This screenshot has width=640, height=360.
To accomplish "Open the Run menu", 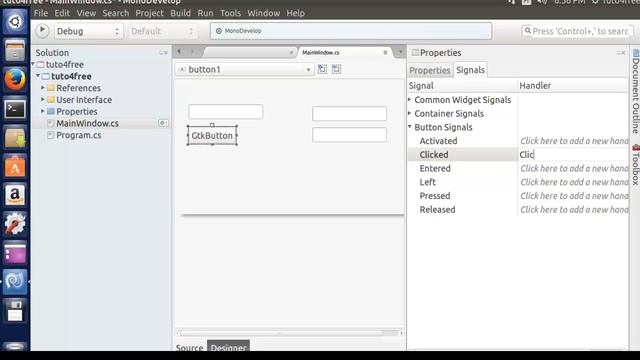I will coord(205,13).
